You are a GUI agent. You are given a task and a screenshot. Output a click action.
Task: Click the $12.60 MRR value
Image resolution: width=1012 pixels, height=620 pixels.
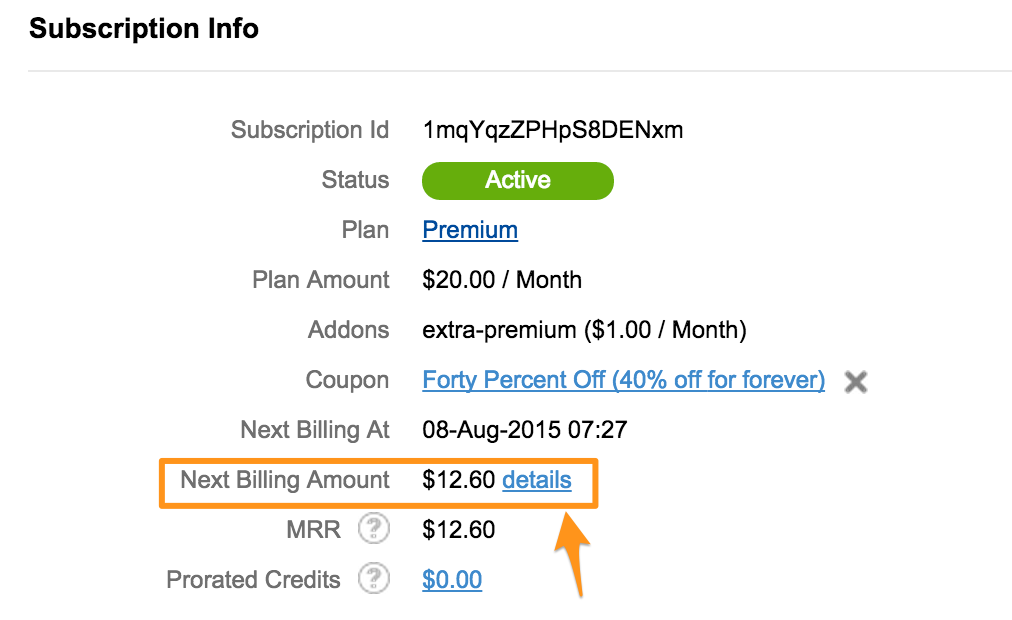point(458,530)
